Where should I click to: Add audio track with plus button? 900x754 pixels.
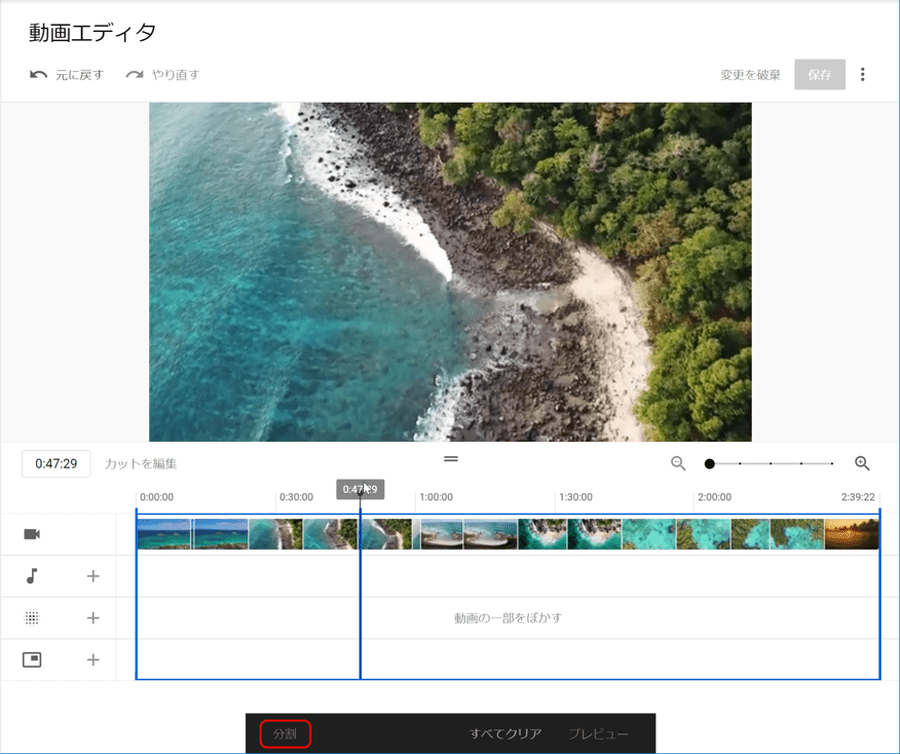pos(93,576)
